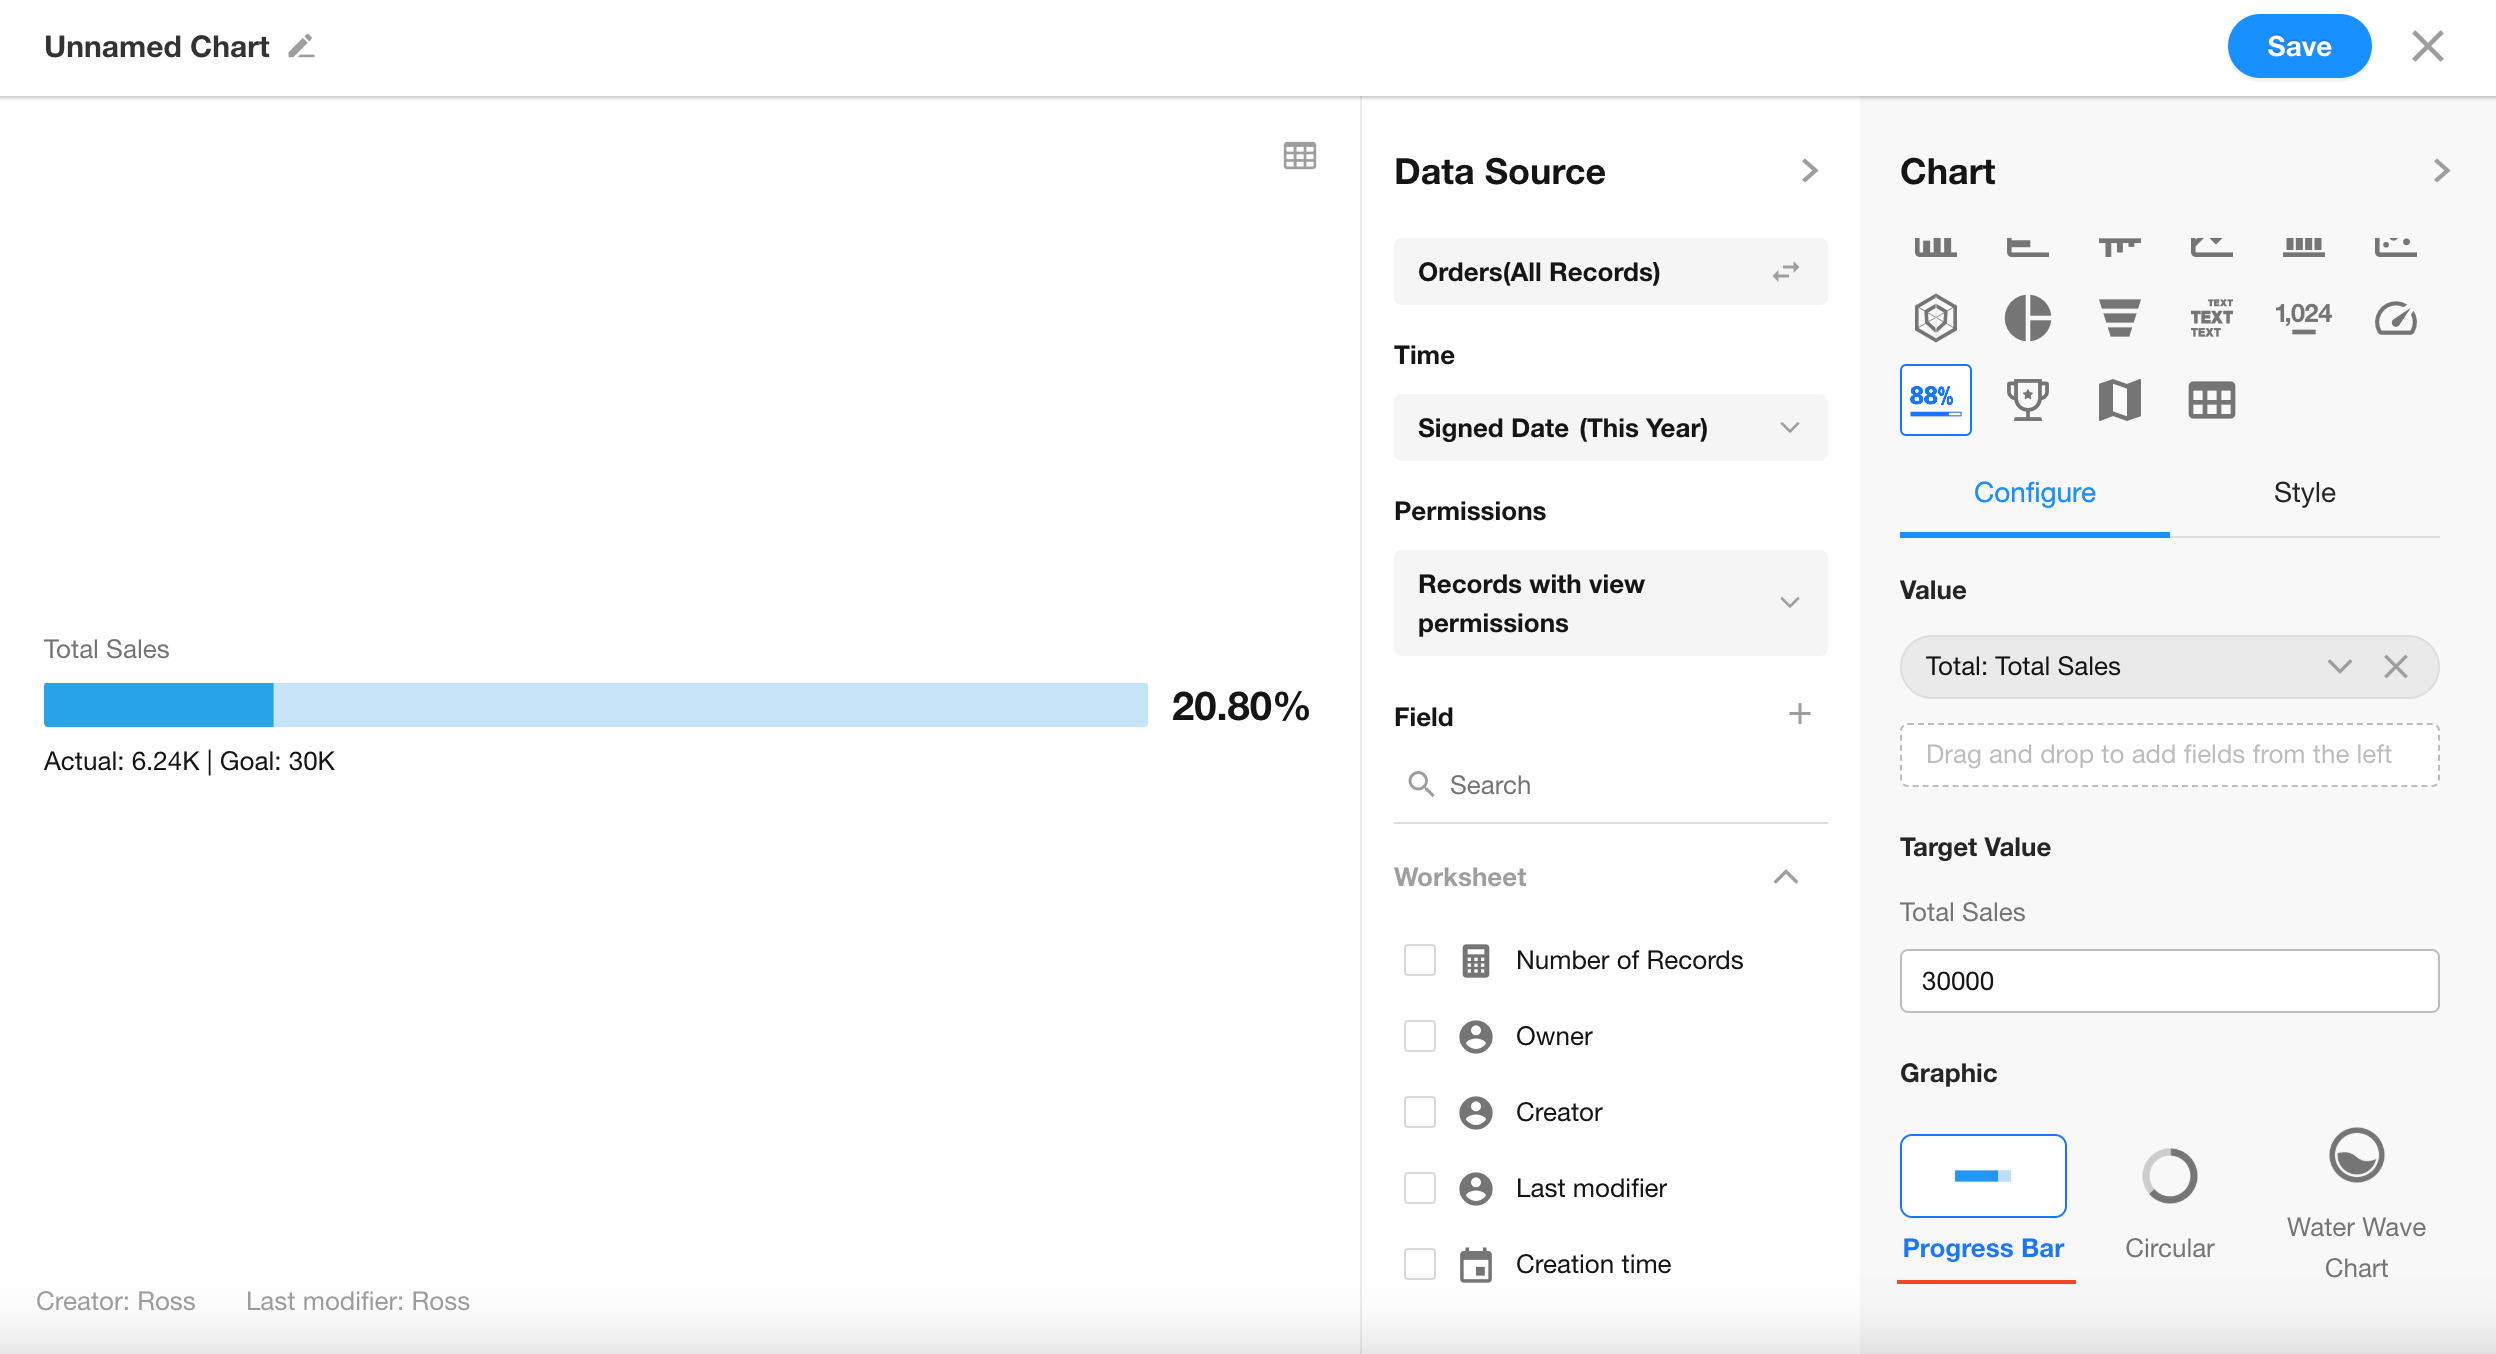Switch to the Style tab
The width and height of the screenshot is (2496, 1354).
click(2304, 493)
